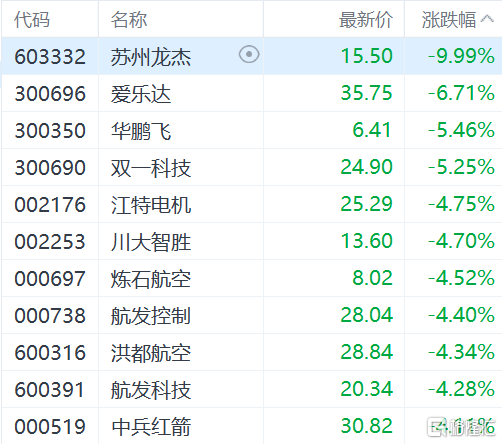Click the 名称 column header
Screen dimensions: 502x444
point(129,20)
